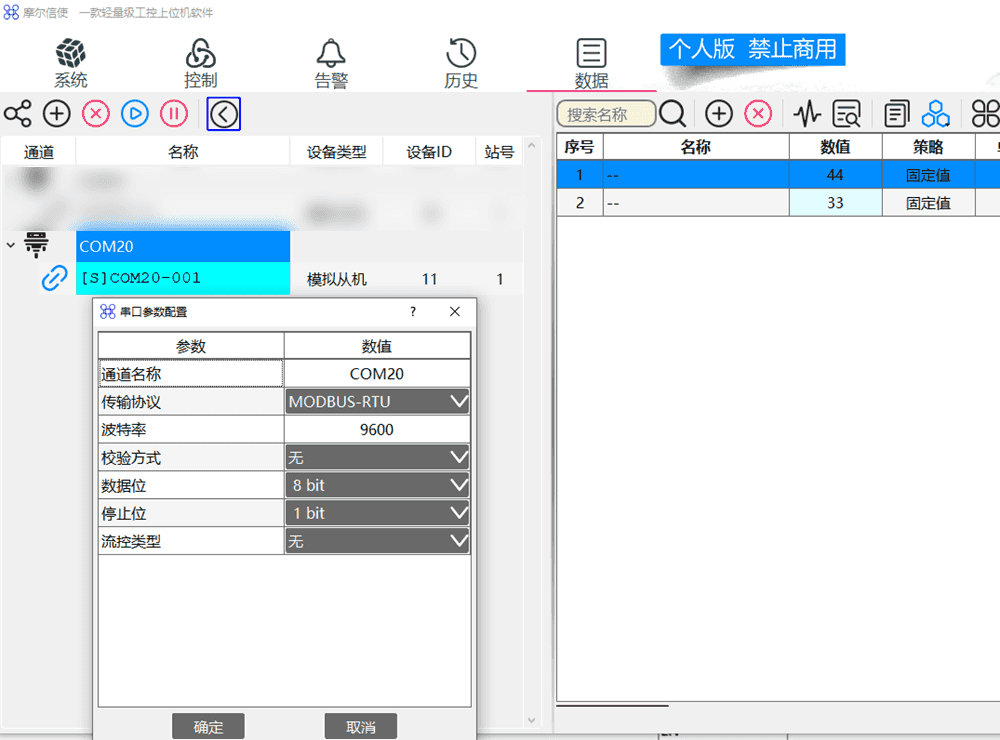This screenshot has width=1000, height=740.
Task: Open the 停止位 1 bit dropdown
Action: pyautogui.click(x=377, y=513)
